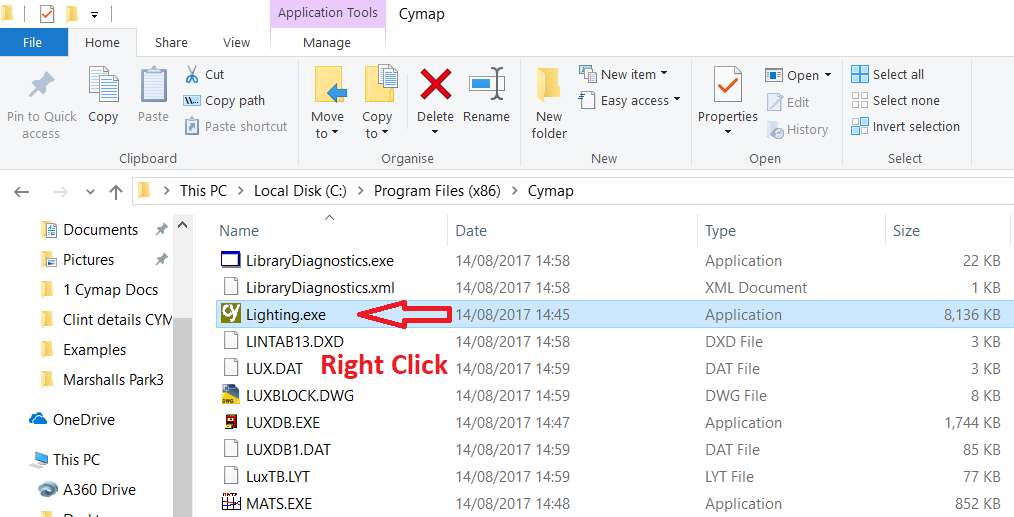Cut the selected file
This screenshot has width=1014, height=517.
click(x=204, y=74)
